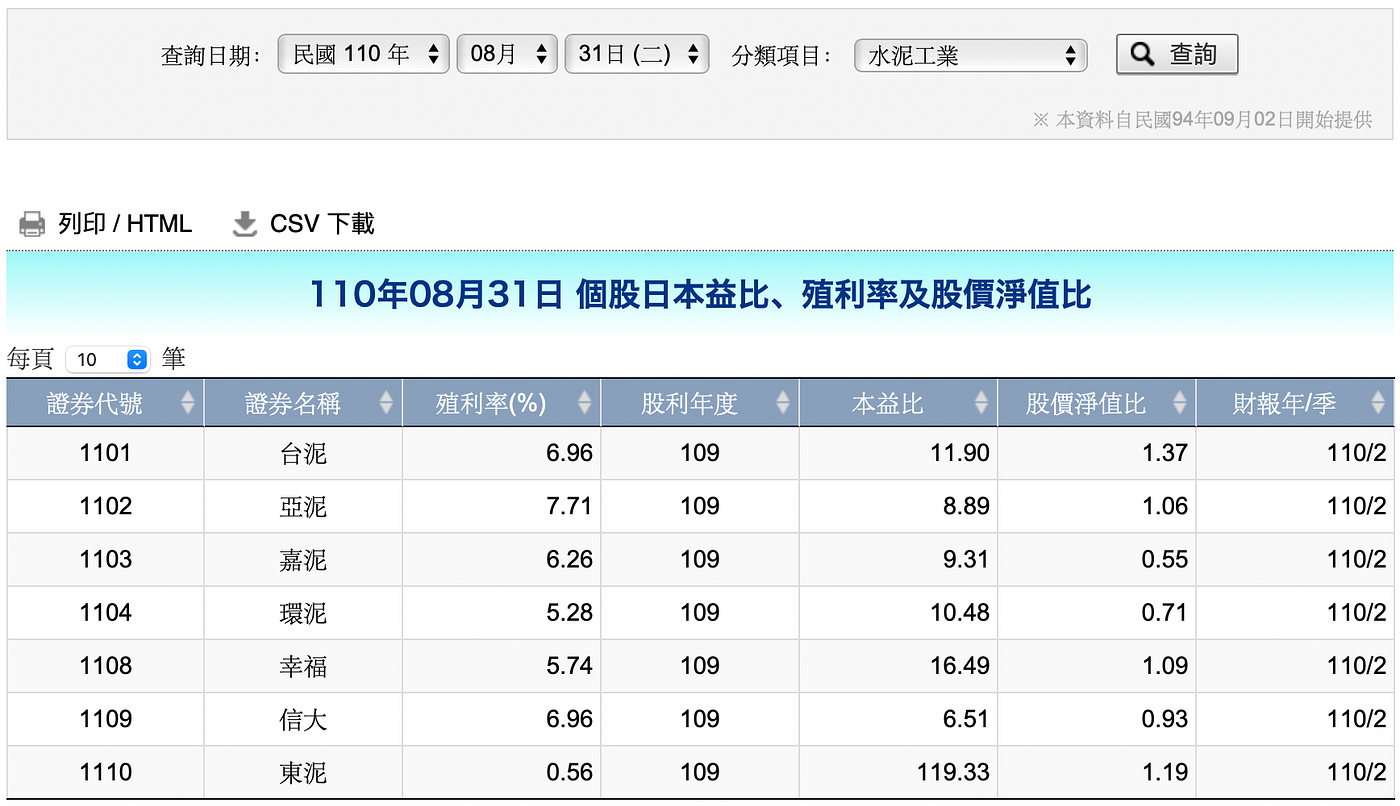Click the stock name 東泥
This screenshot has height=806, width=1400.
(x=303, y=772)
